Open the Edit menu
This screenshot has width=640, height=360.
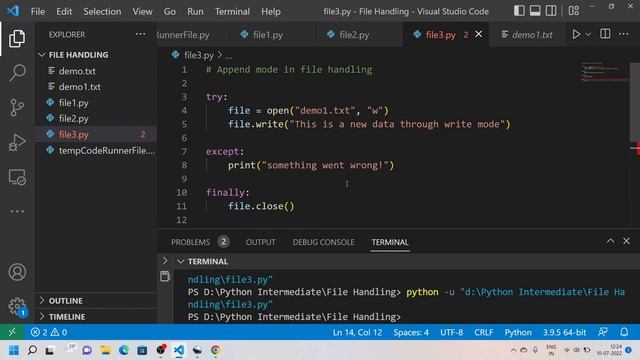coord(64,11)
